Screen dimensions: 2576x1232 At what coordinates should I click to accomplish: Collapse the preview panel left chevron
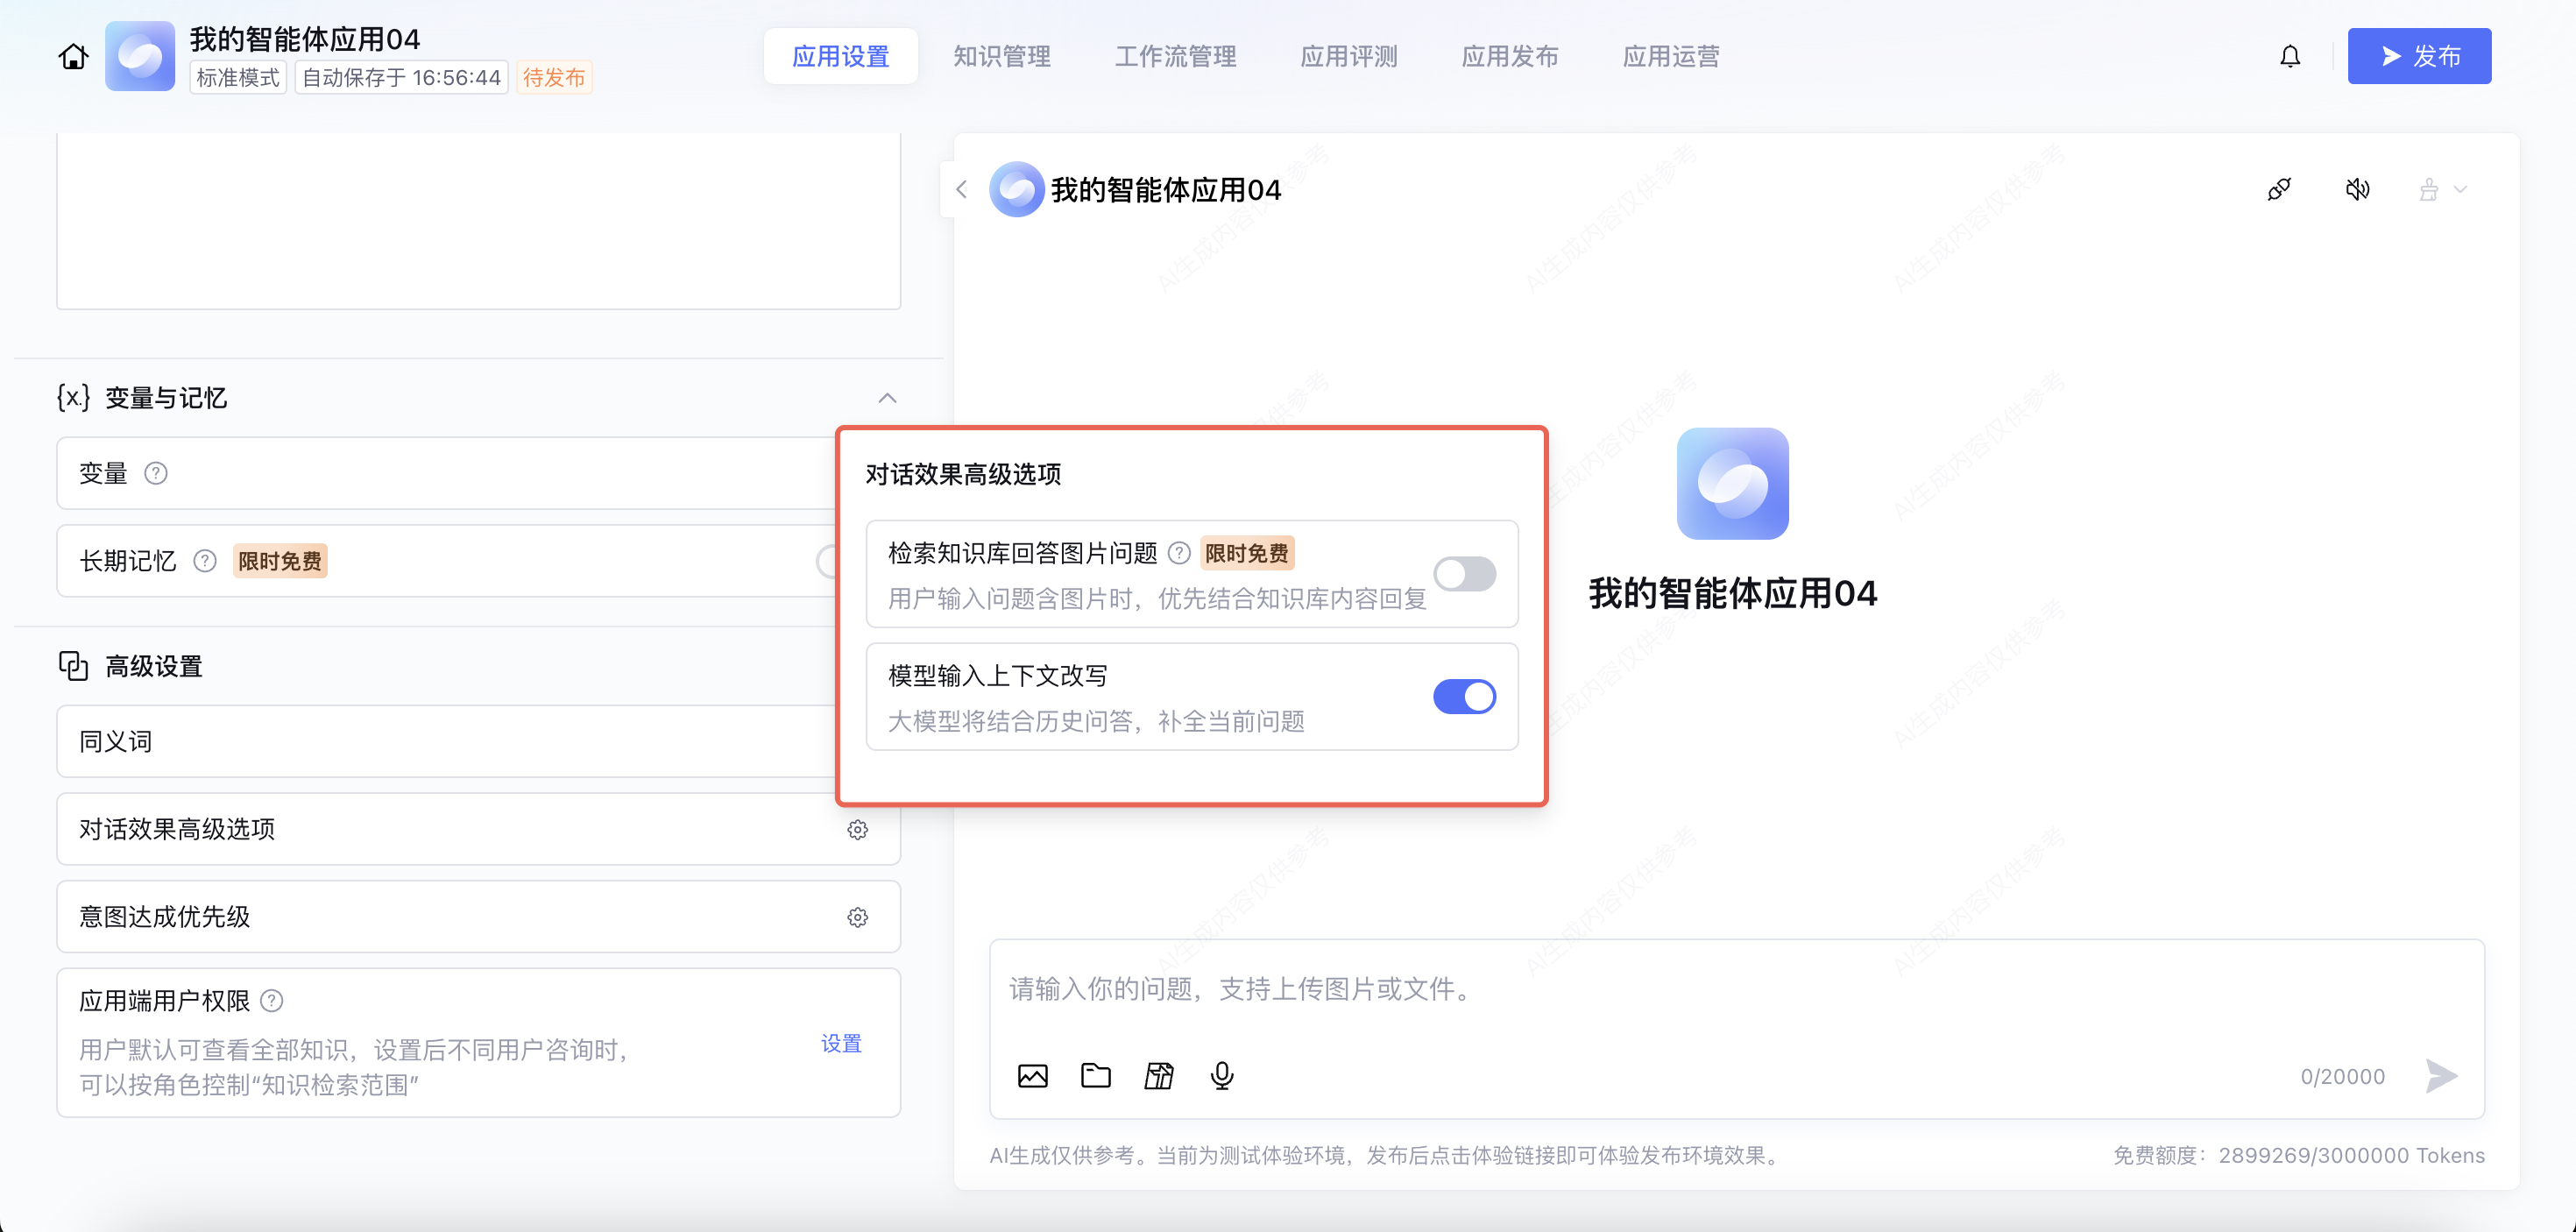coord(961,189)
